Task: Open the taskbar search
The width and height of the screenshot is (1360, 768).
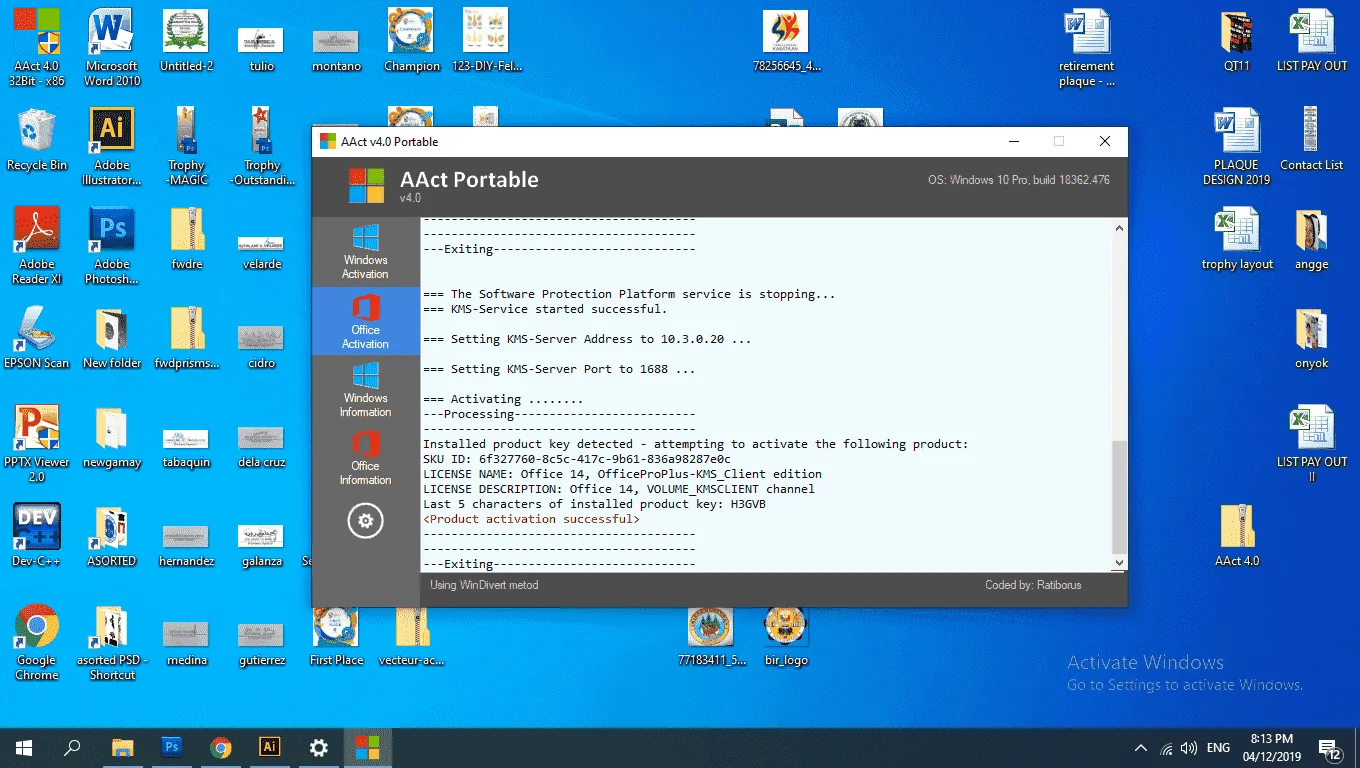Action: click(x=72, y=747)
